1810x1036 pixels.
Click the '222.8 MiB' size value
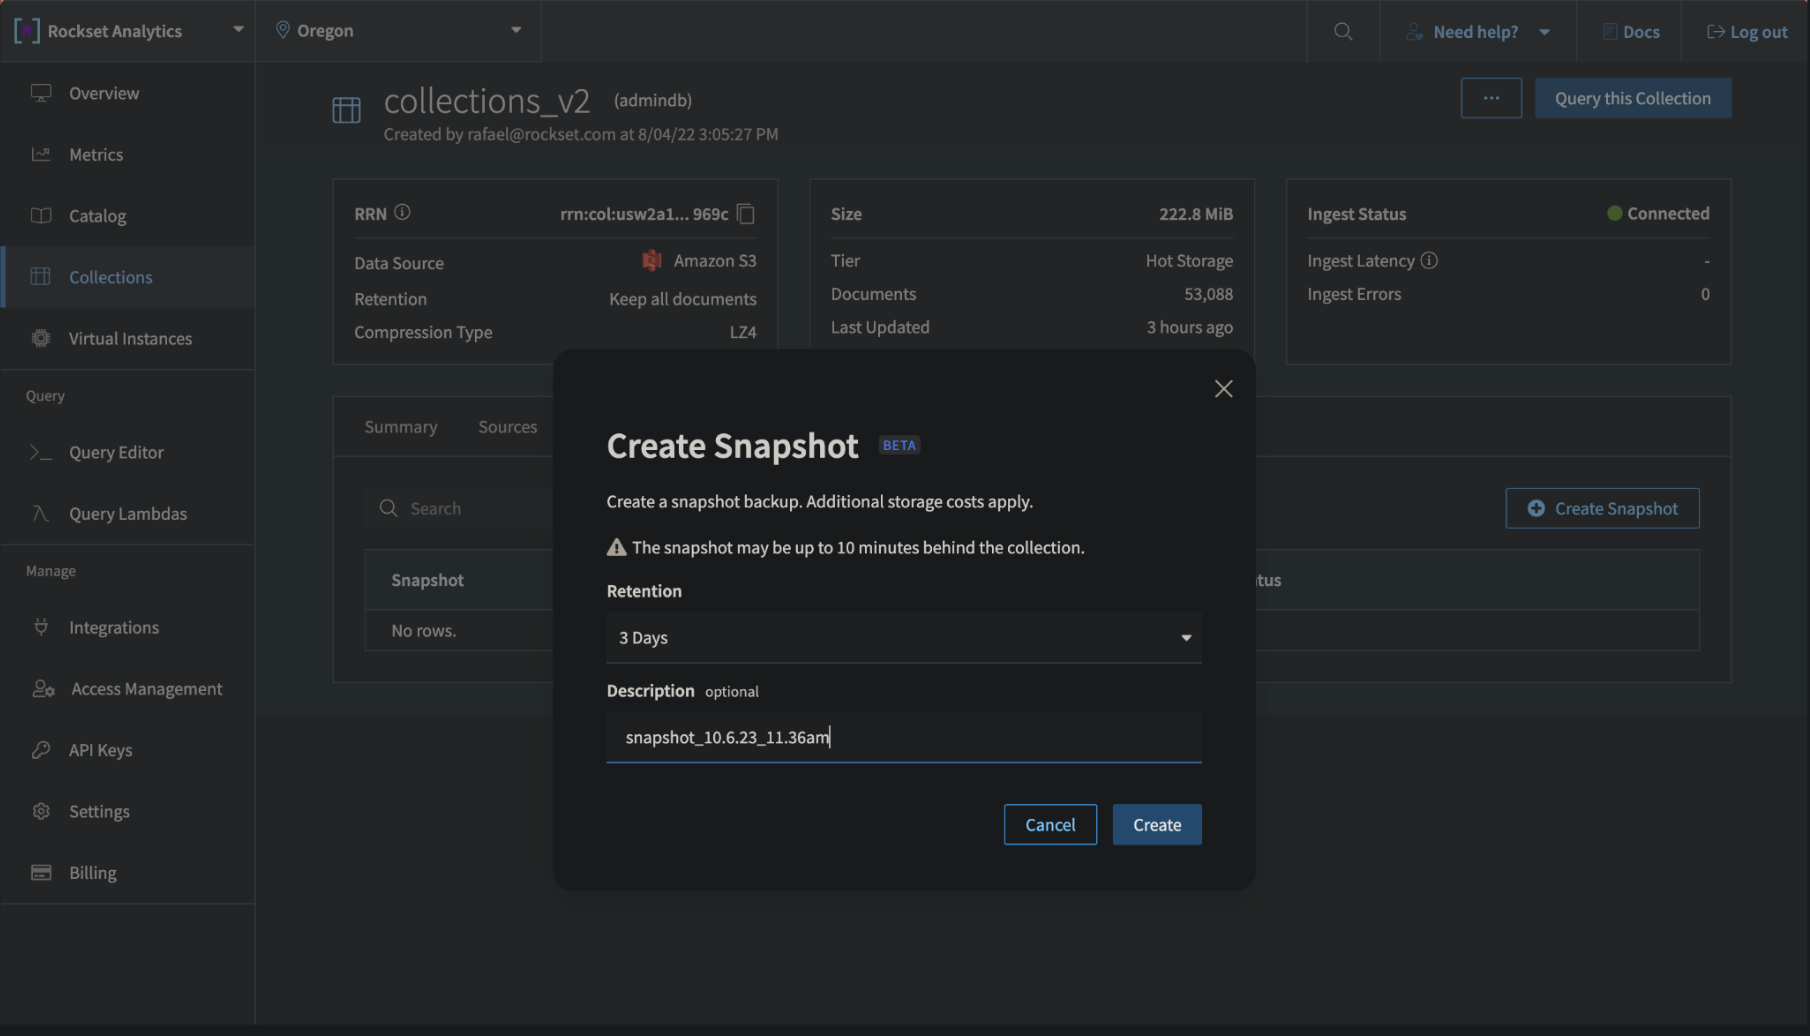[x=1196, y=214]
